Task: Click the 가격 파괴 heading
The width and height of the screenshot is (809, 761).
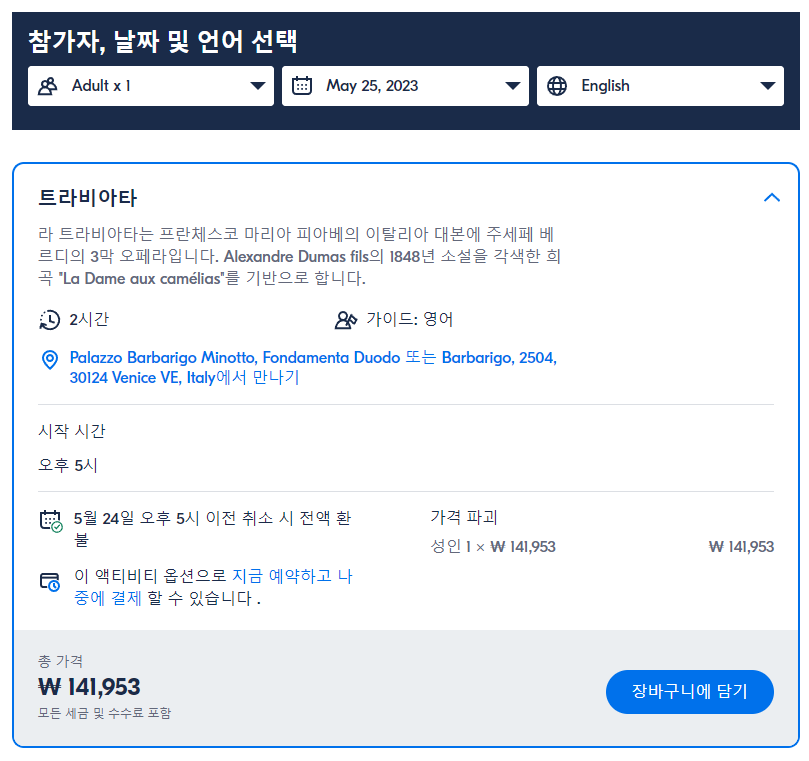Action: click(x=464, y=517)
